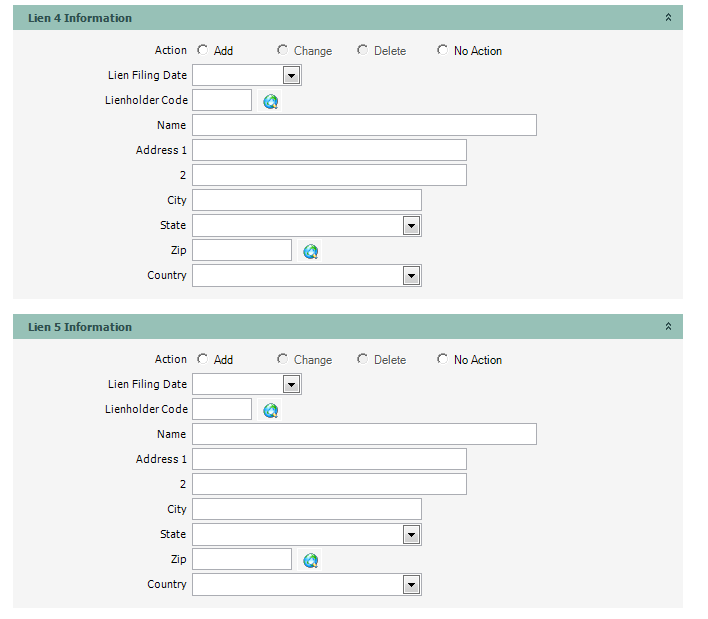Viewport: 708px width, 619px height.
Task: Select Change action for Lien 5
Action: point(282,358)
